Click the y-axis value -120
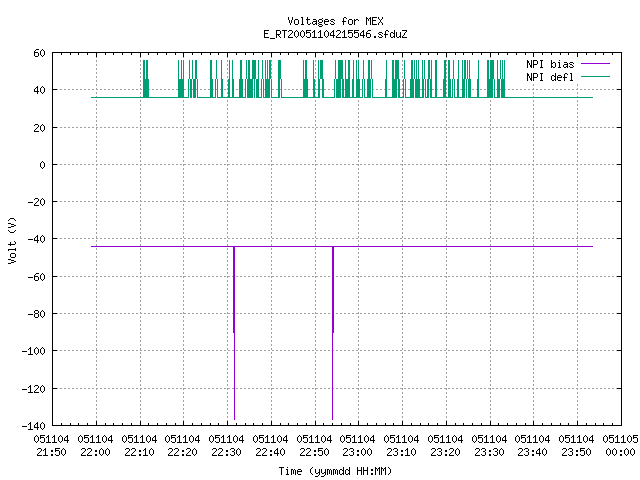The width and height of the screenshot is (640, 480). pos(33,389)
